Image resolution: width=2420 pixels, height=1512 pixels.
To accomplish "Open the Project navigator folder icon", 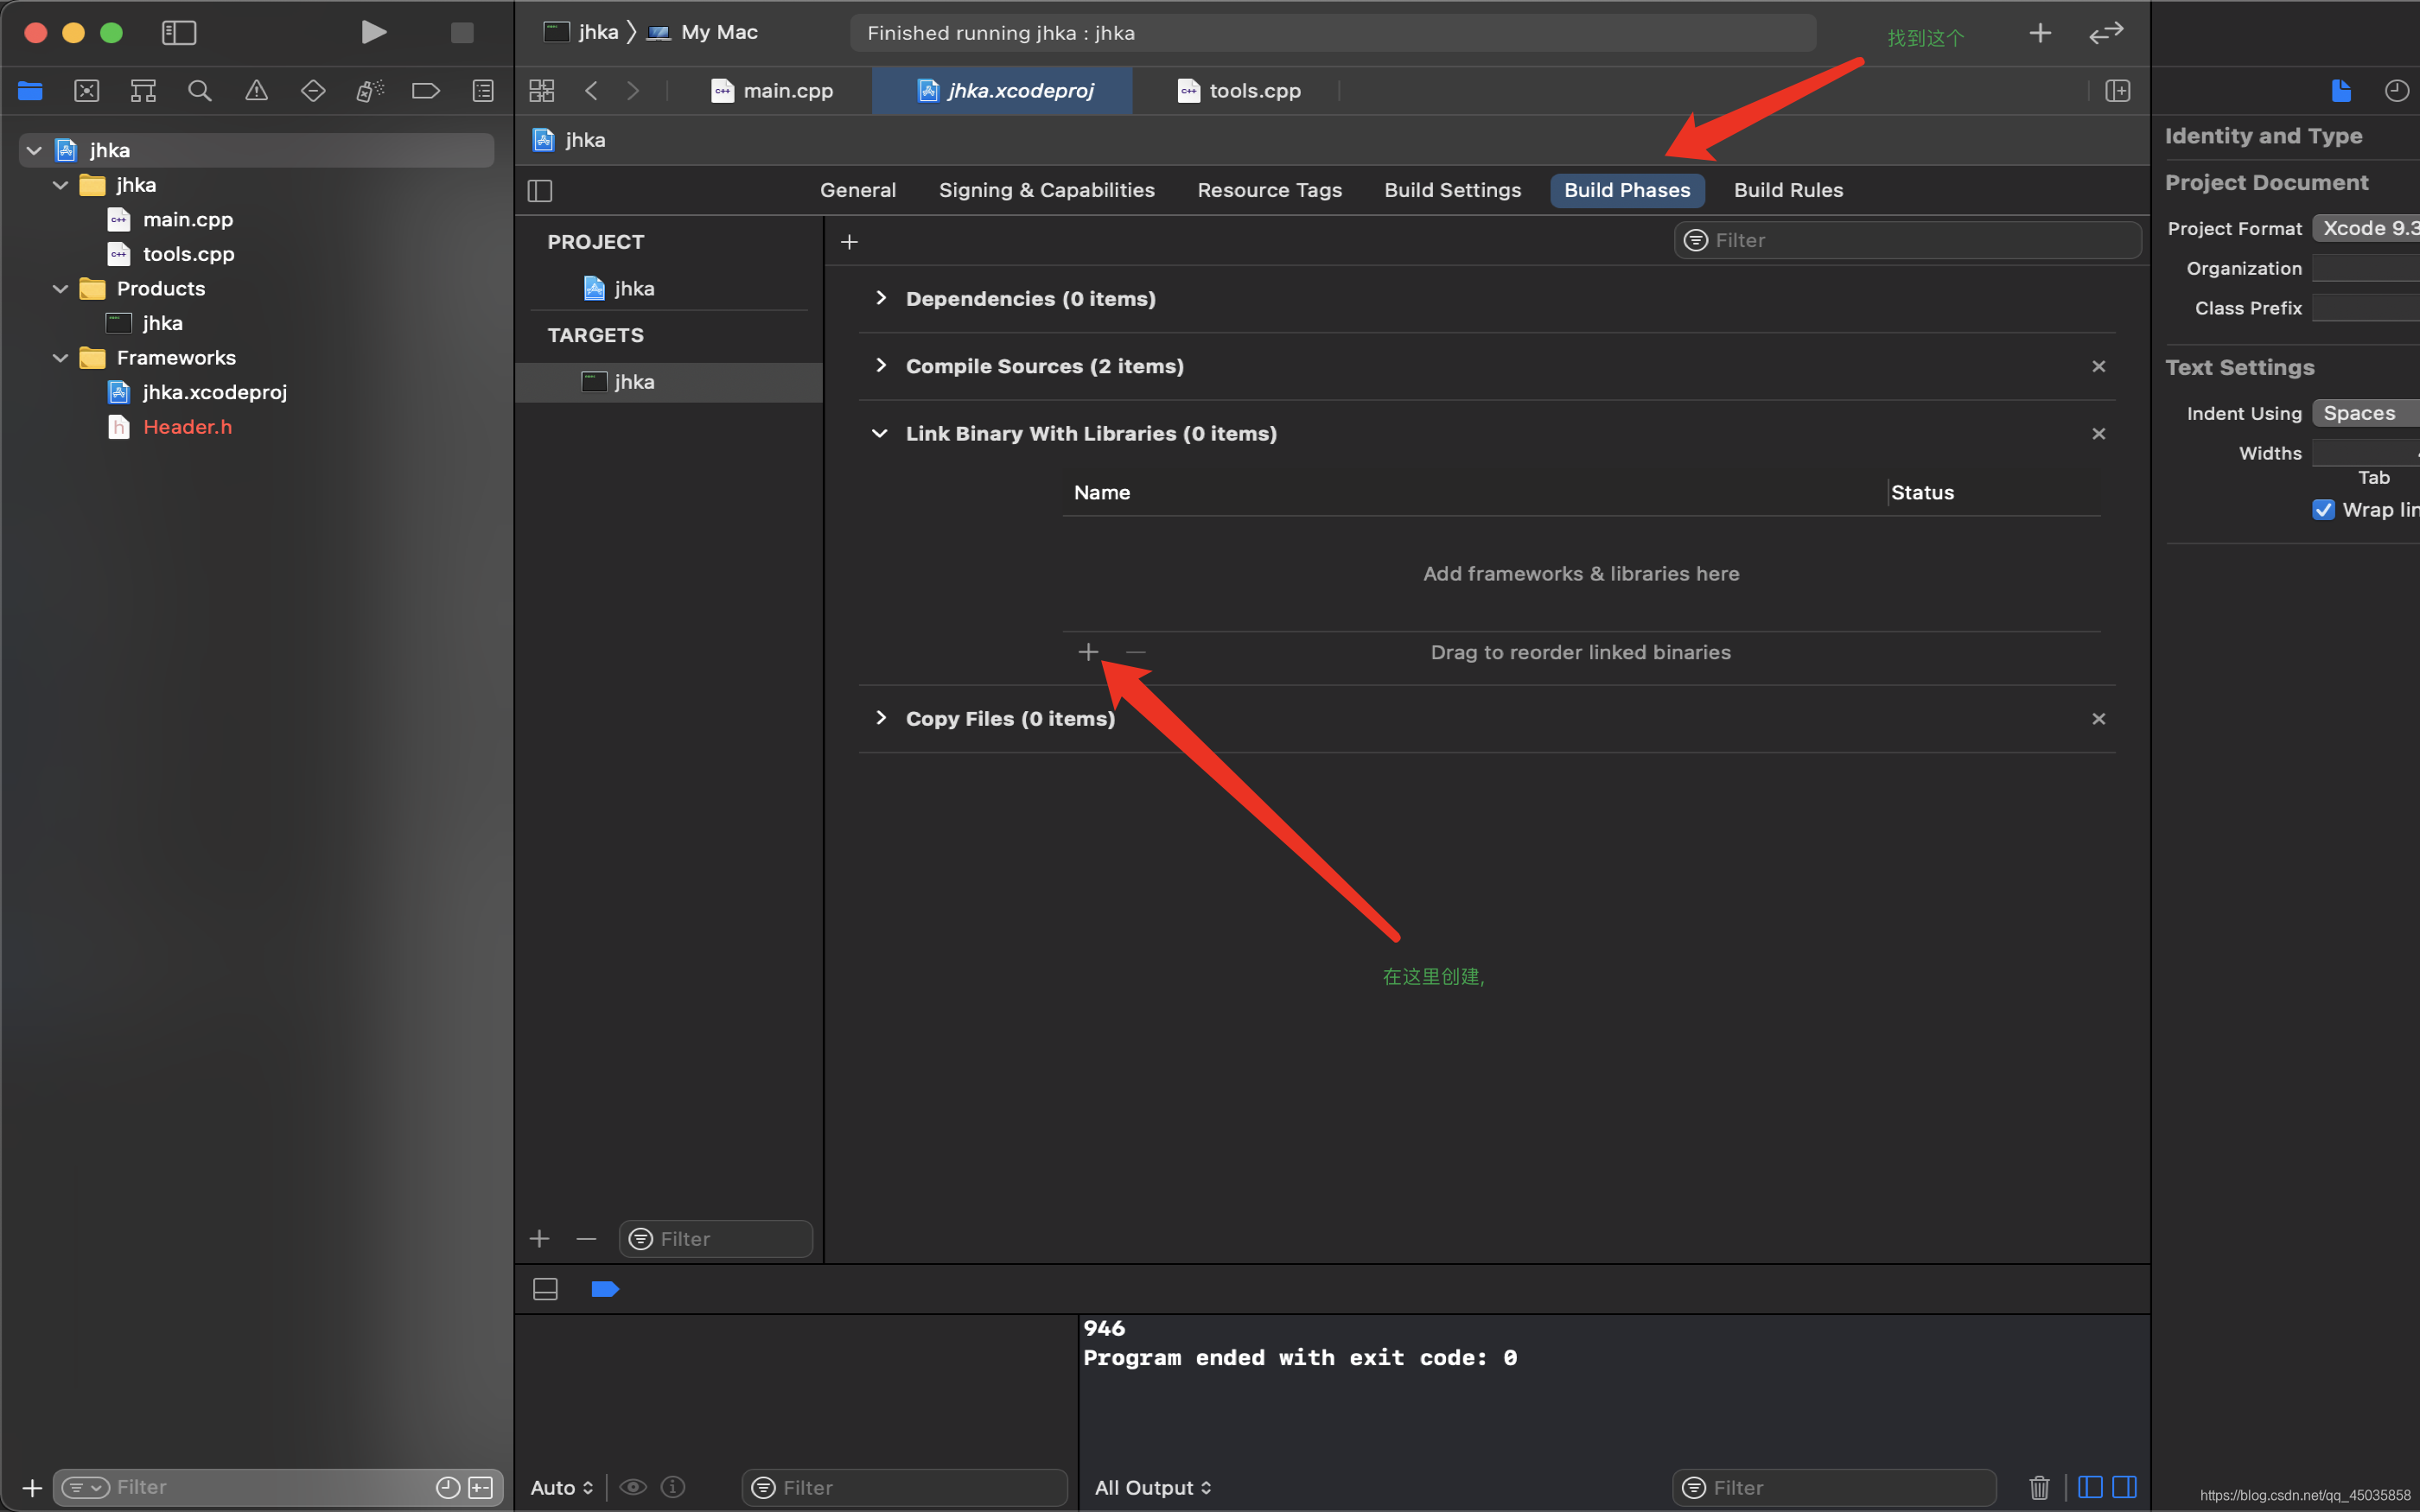I will [x=30, y=91].
